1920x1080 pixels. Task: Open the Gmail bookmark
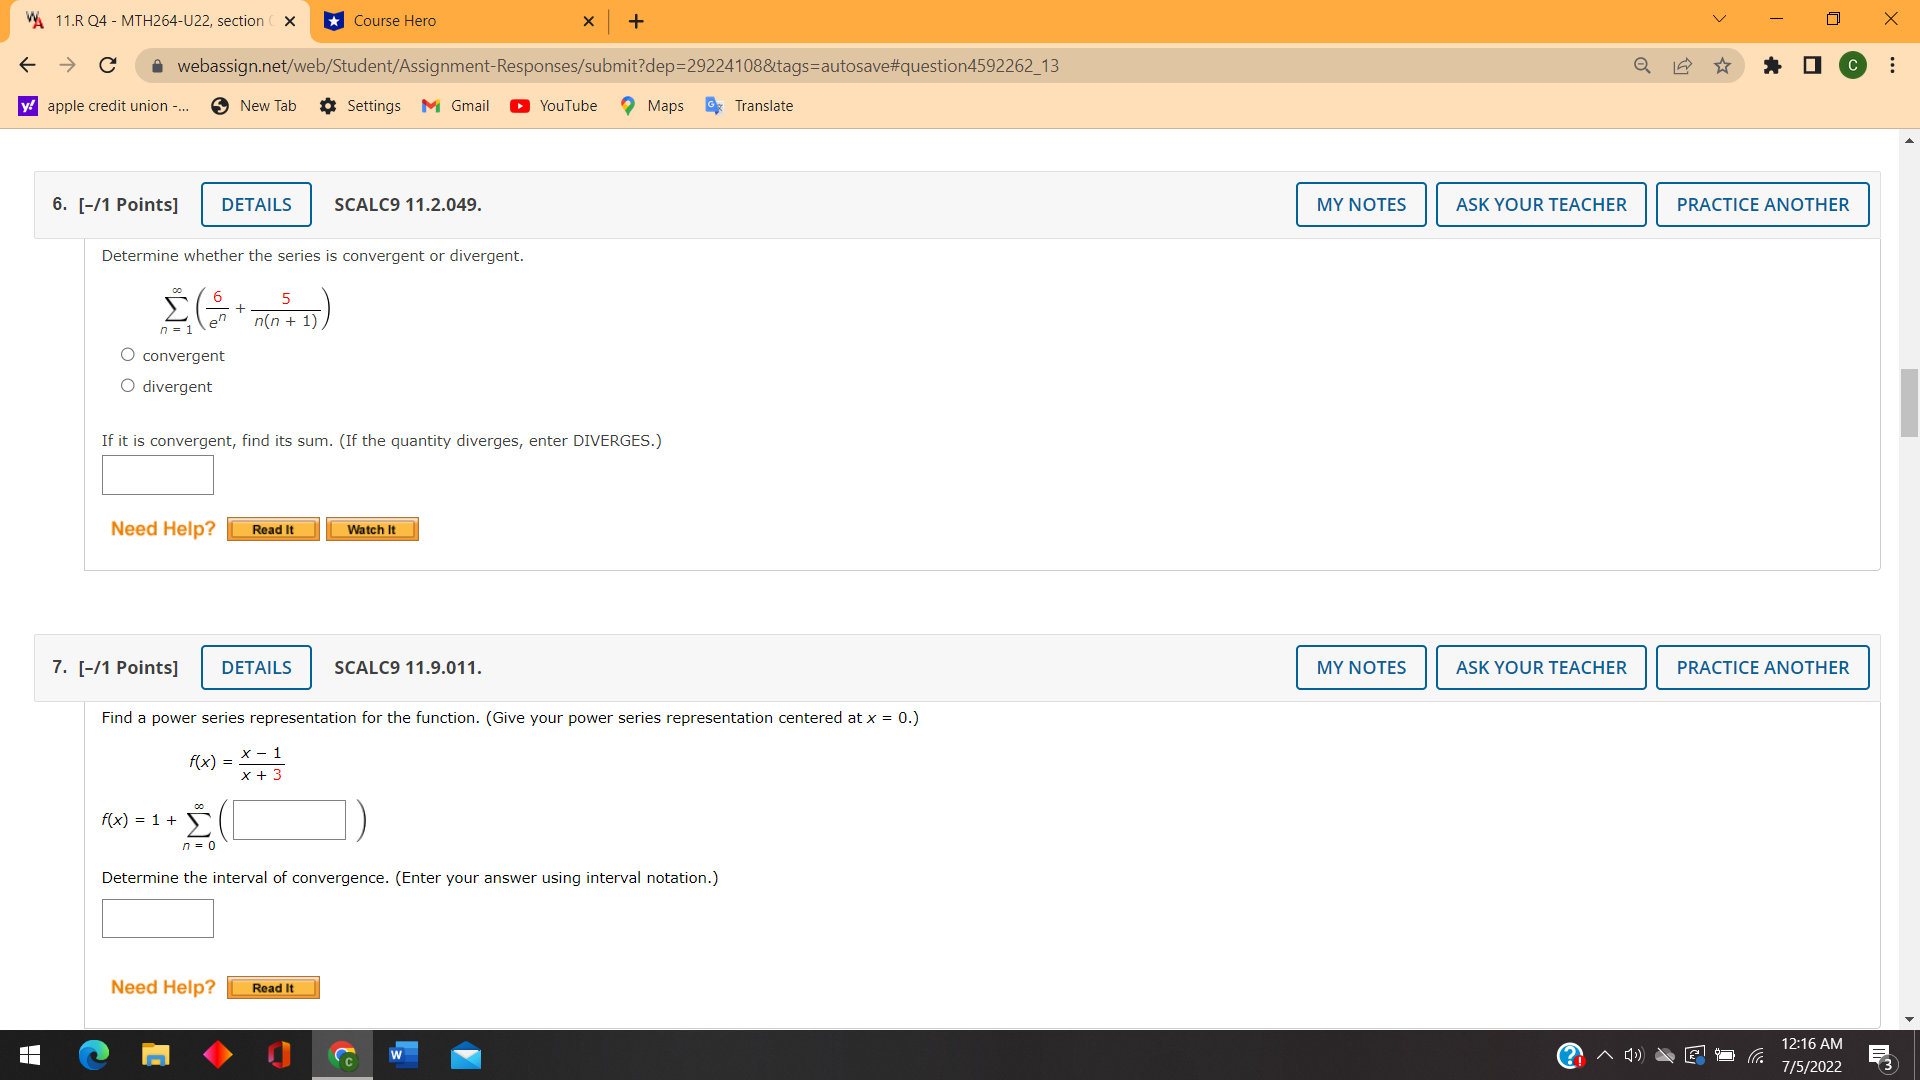(456, 106)
